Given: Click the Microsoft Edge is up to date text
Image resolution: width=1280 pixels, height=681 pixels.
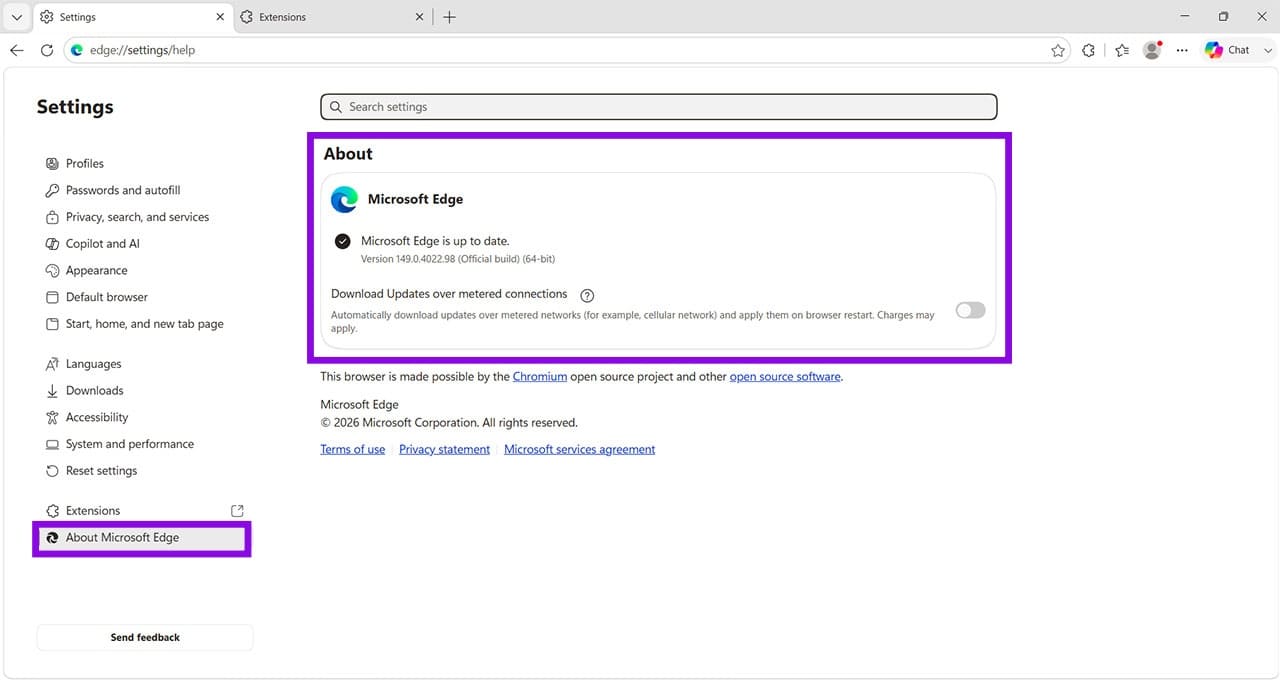Looking at the screenshot, I should coord(435,241).
